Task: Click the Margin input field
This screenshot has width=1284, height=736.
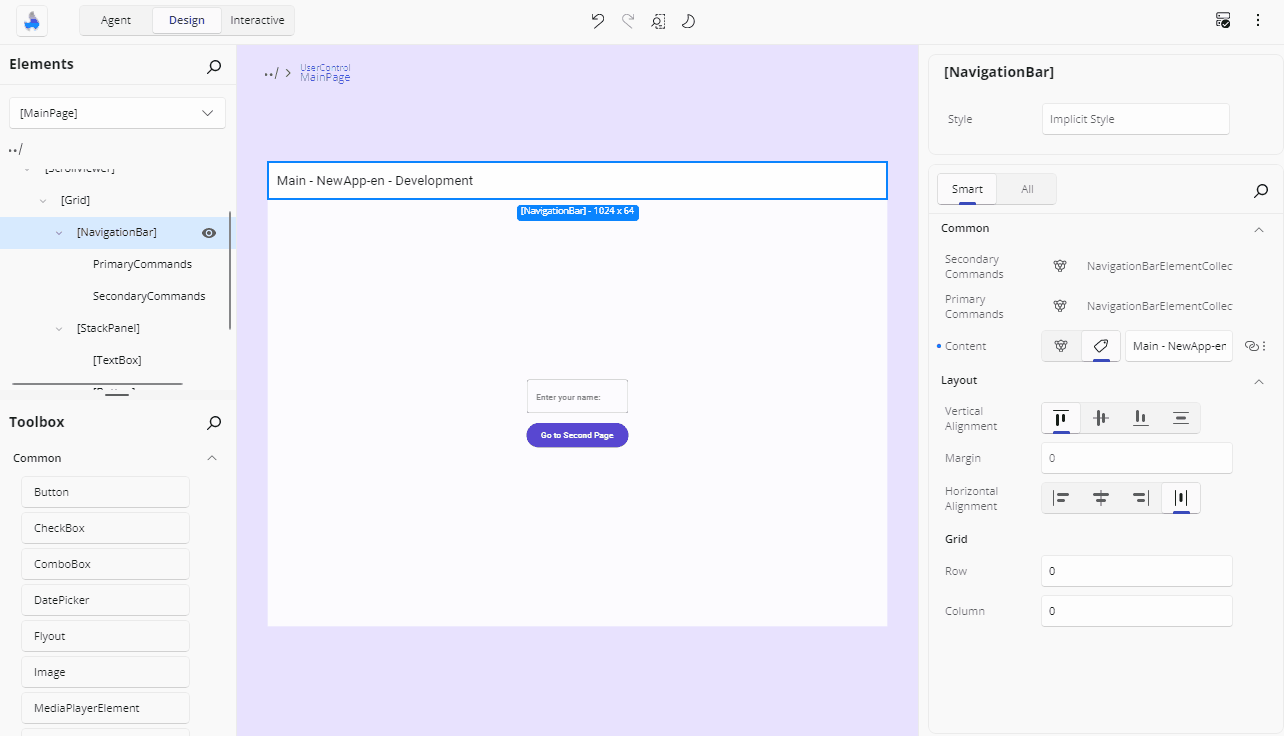Action: 1136,457
